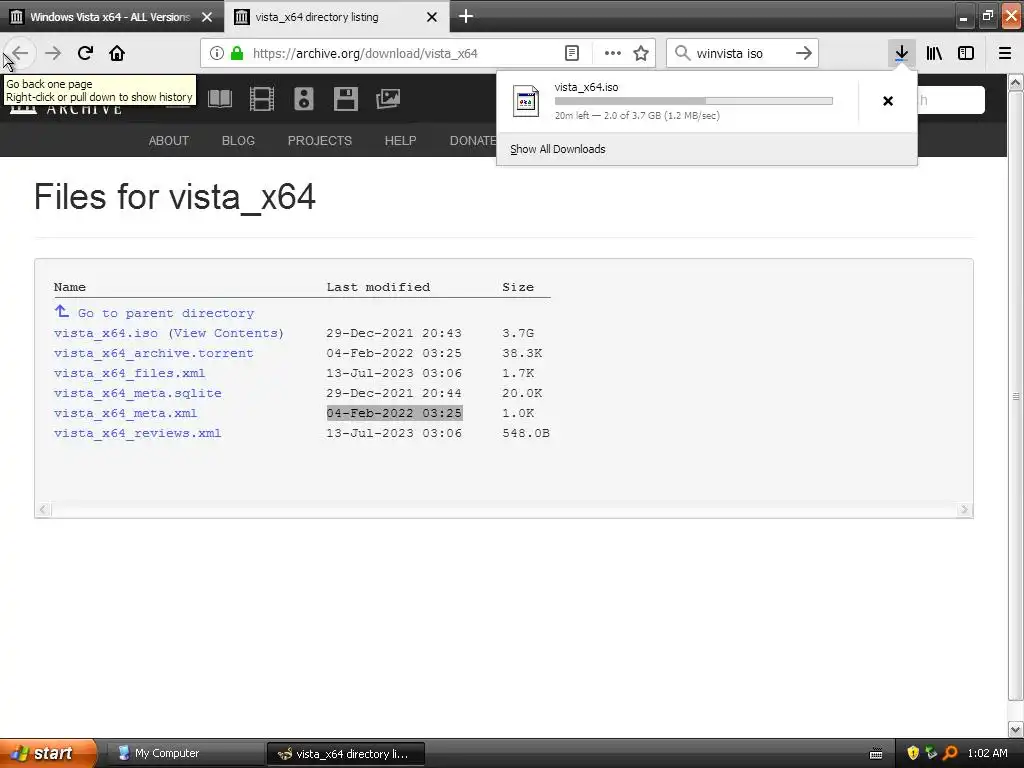Open the Firefox hamburger menu
This screenshot has width=1024, height=768.
click(1005, 53)
